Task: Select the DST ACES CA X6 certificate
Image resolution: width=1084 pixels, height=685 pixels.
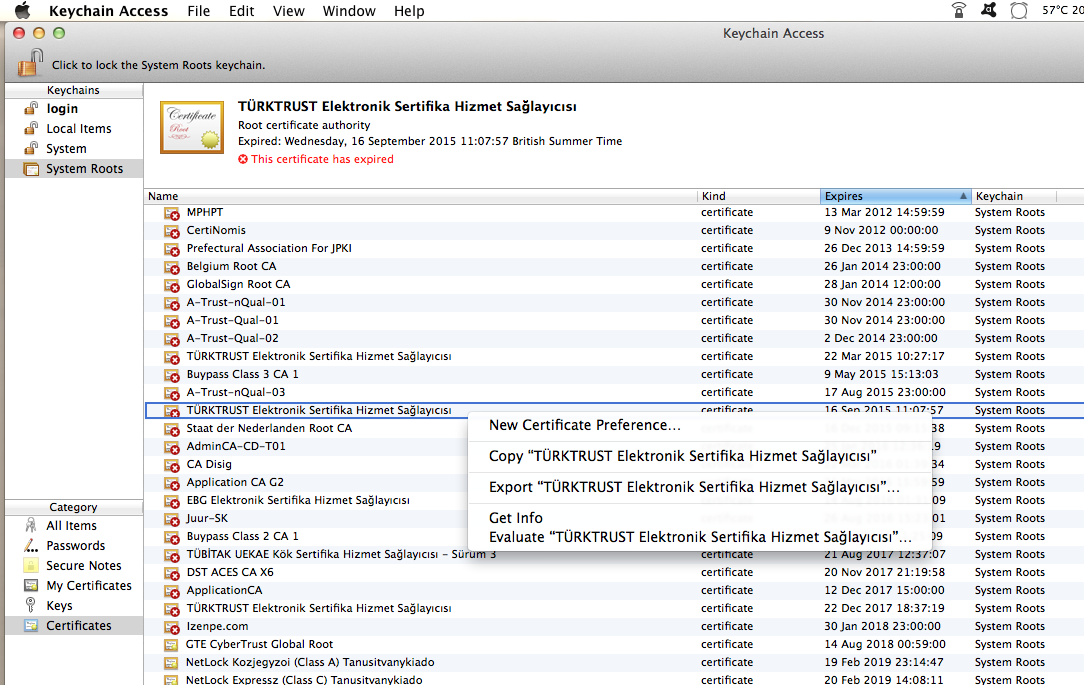Action: click(614, 572)
